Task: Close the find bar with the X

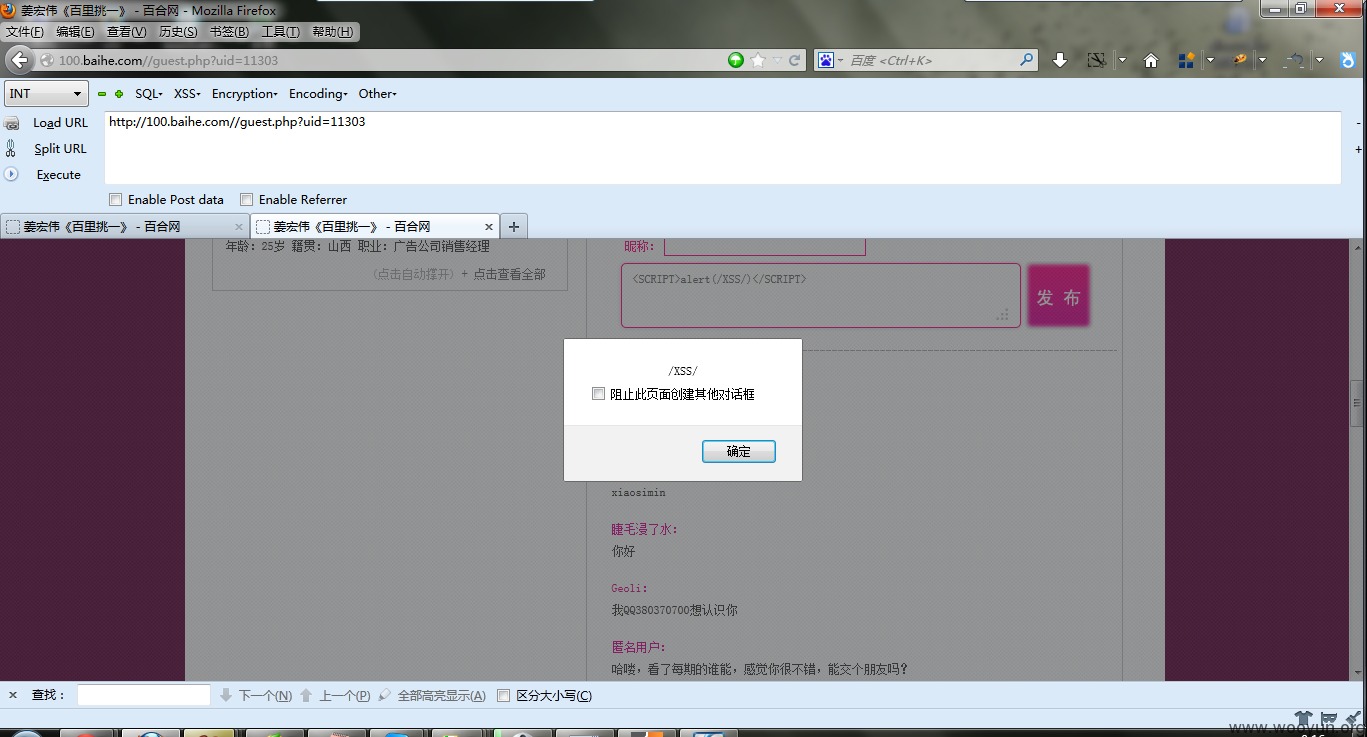Action: pyautogui.click(x=13, y=695)
